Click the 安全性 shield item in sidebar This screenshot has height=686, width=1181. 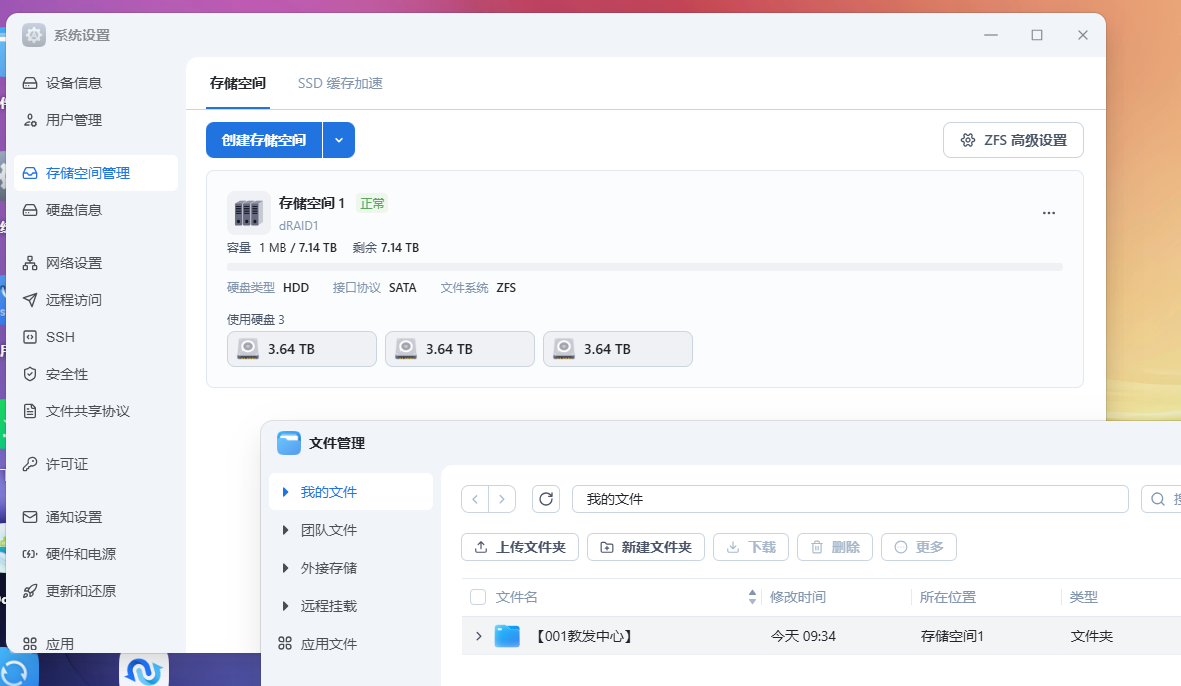pyautogui.click(x=66, y=374)
